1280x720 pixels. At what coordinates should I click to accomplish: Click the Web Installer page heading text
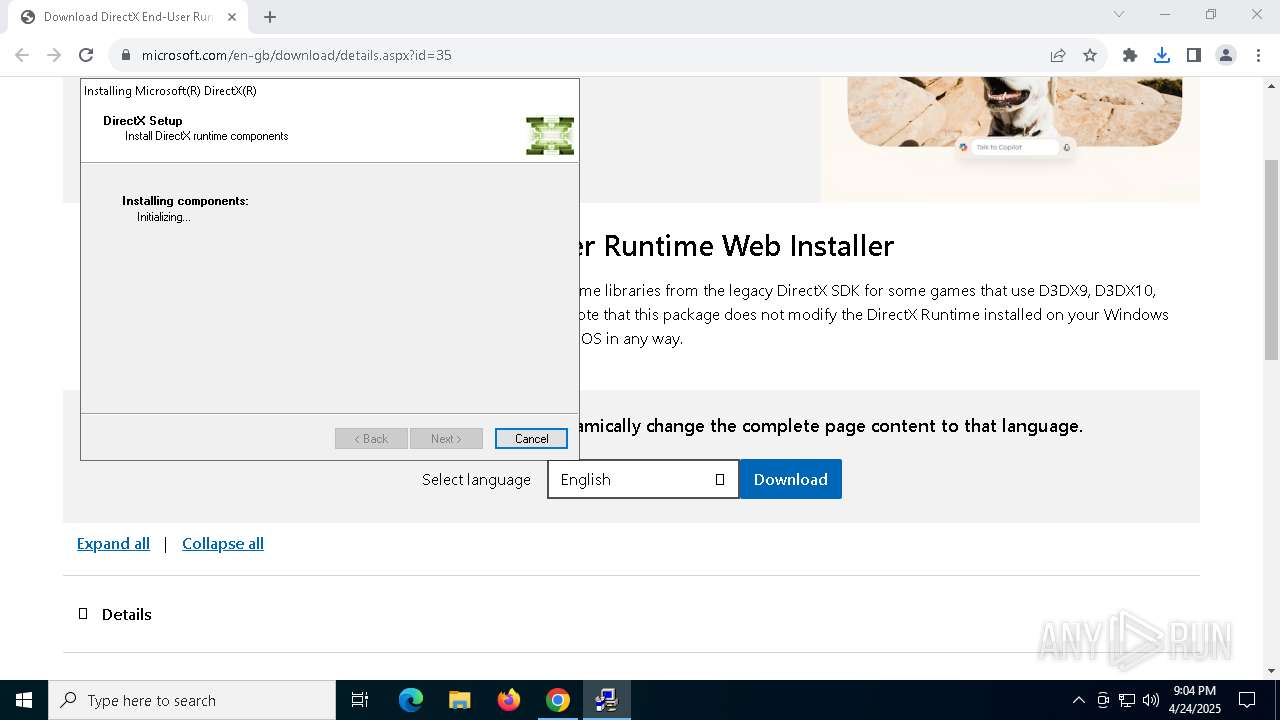(736, 245)
